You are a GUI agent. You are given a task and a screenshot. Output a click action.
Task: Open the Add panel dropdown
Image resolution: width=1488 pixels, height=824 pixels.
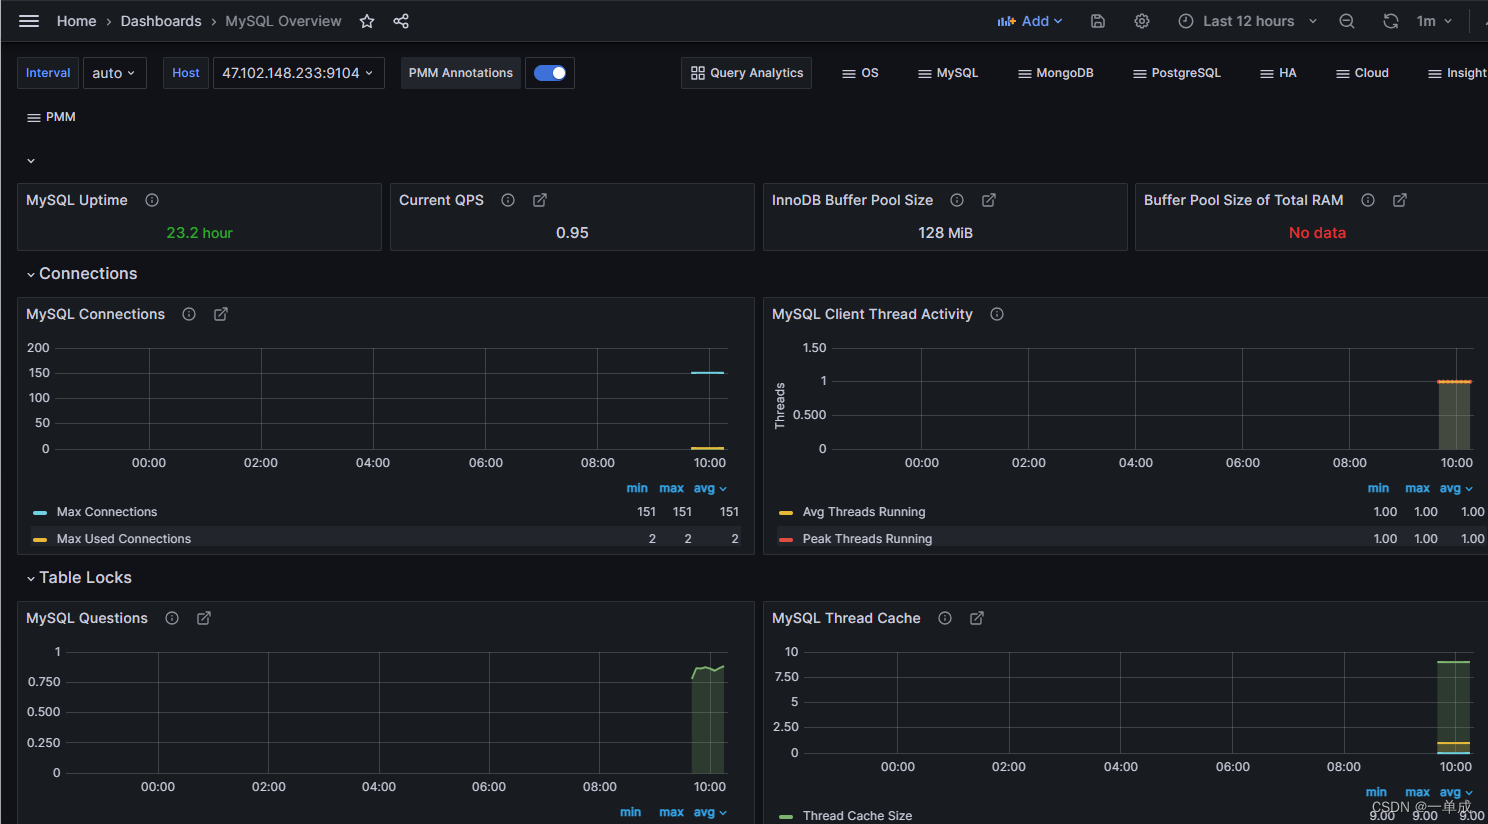tap(1030, 21)
